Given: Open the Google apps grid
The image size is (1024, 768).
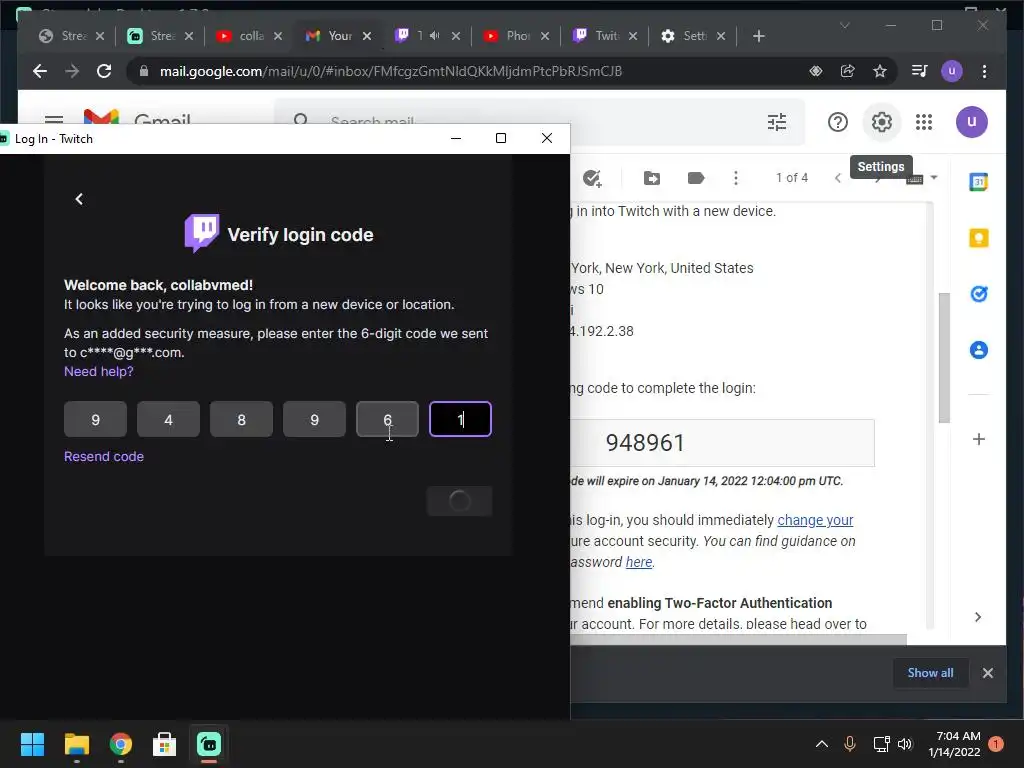Looking at the screenshot, I should (924, 122).
